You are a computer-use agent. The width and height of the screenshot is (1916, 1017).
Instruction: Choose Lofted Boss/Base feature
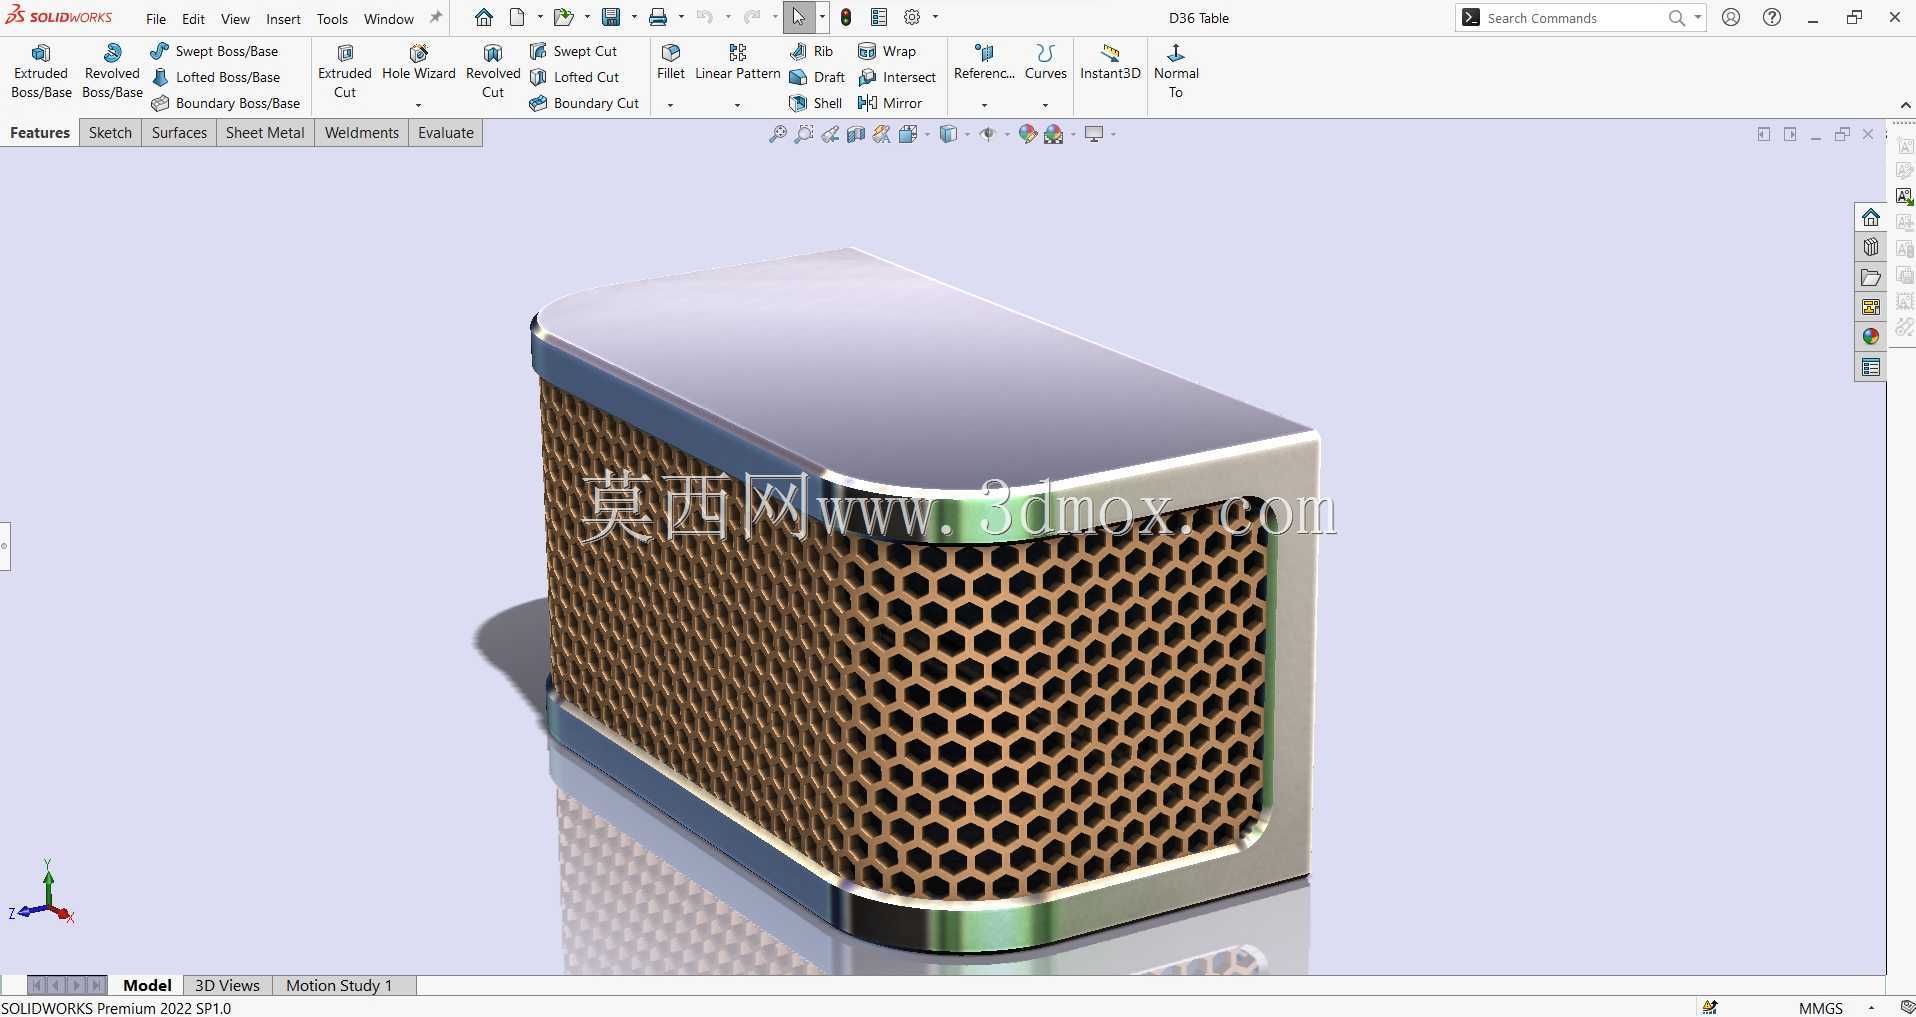pos(215,77)
